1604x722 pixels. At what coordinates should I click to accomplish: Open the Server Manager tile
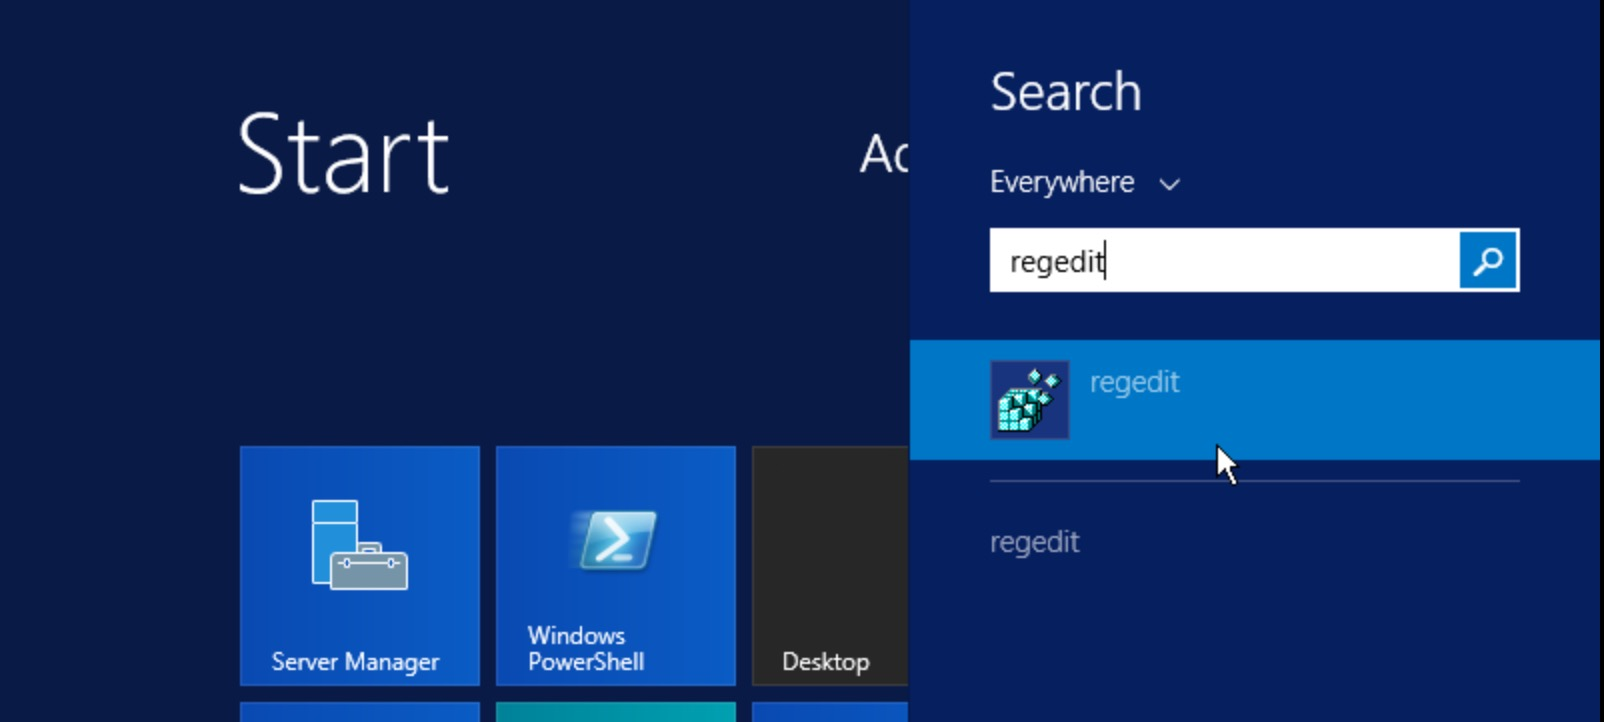point(360,566)
